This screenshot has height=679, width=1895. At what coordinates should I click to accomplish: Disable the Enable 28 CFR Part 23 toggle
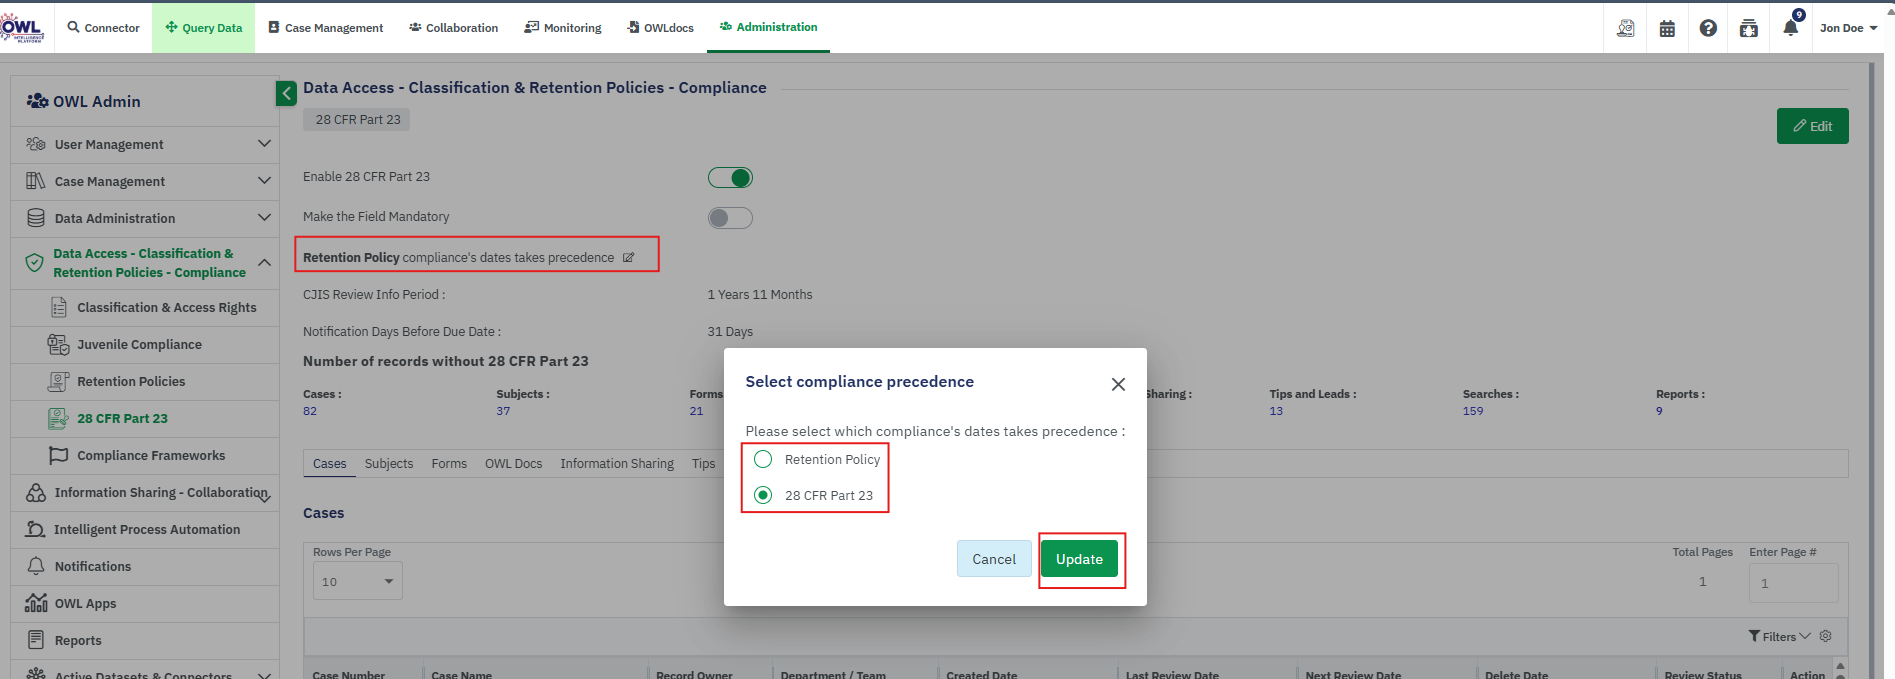tap(730, 178)
